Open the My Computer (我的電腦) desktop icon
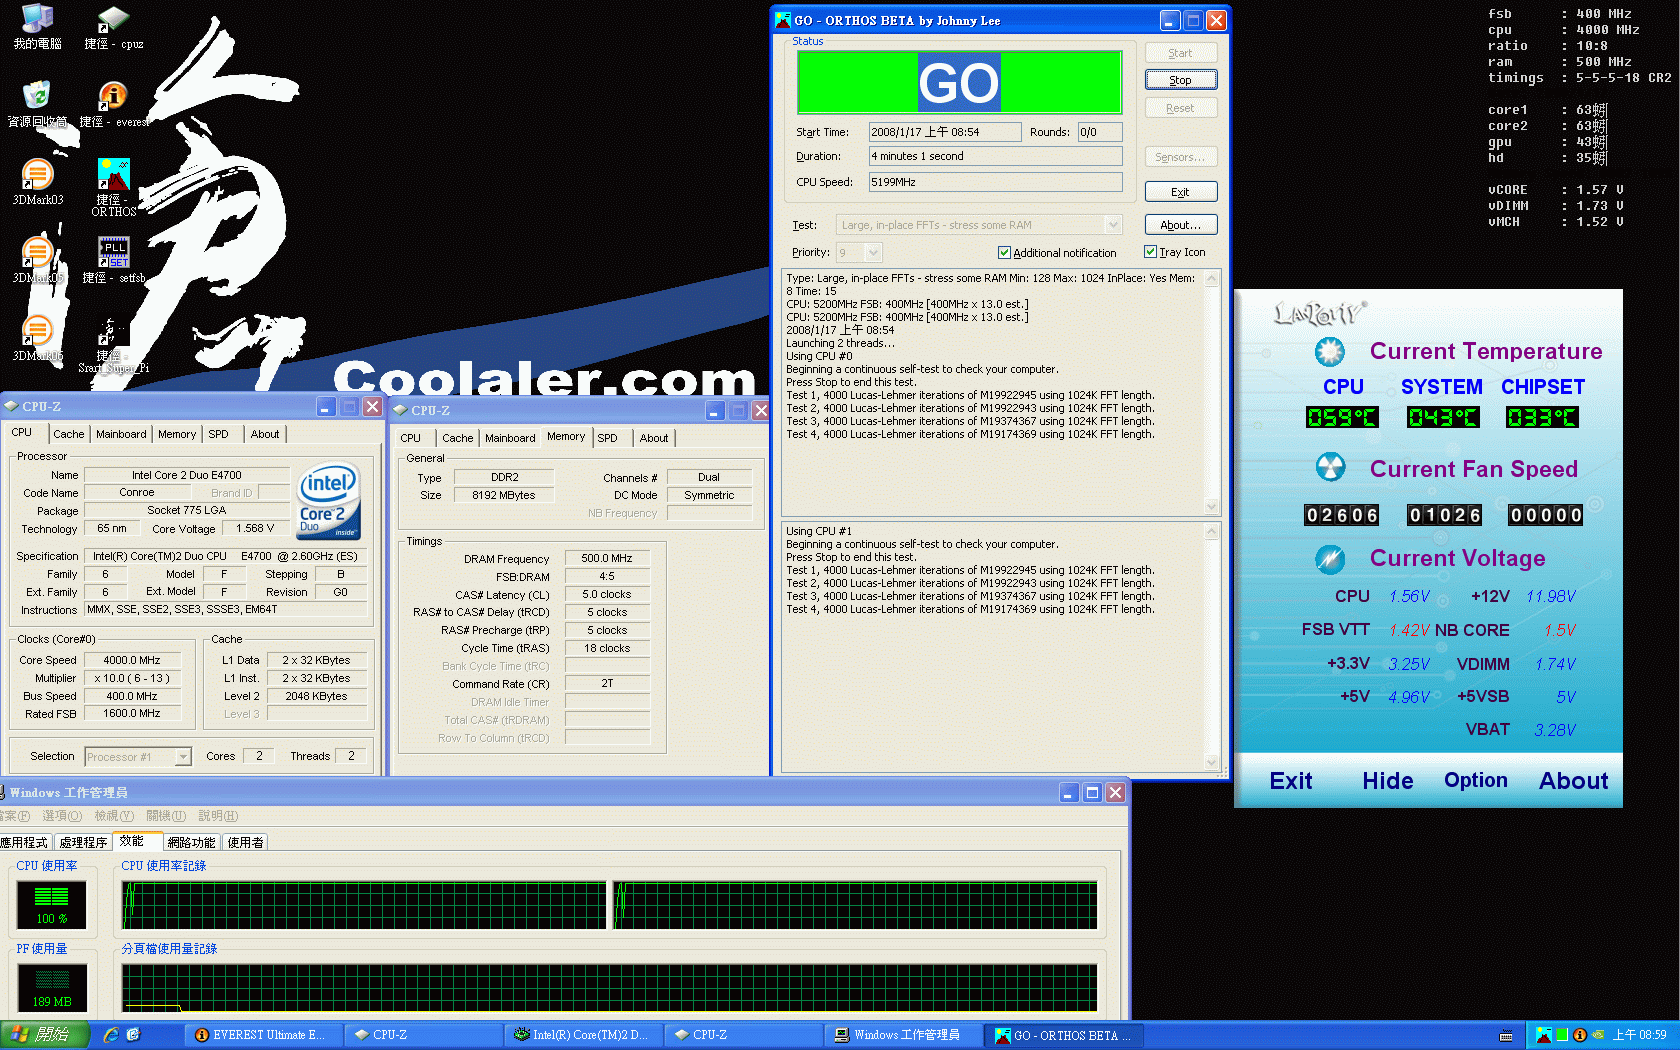Viewport: 1680px width, 1050px height. (37, 26)
